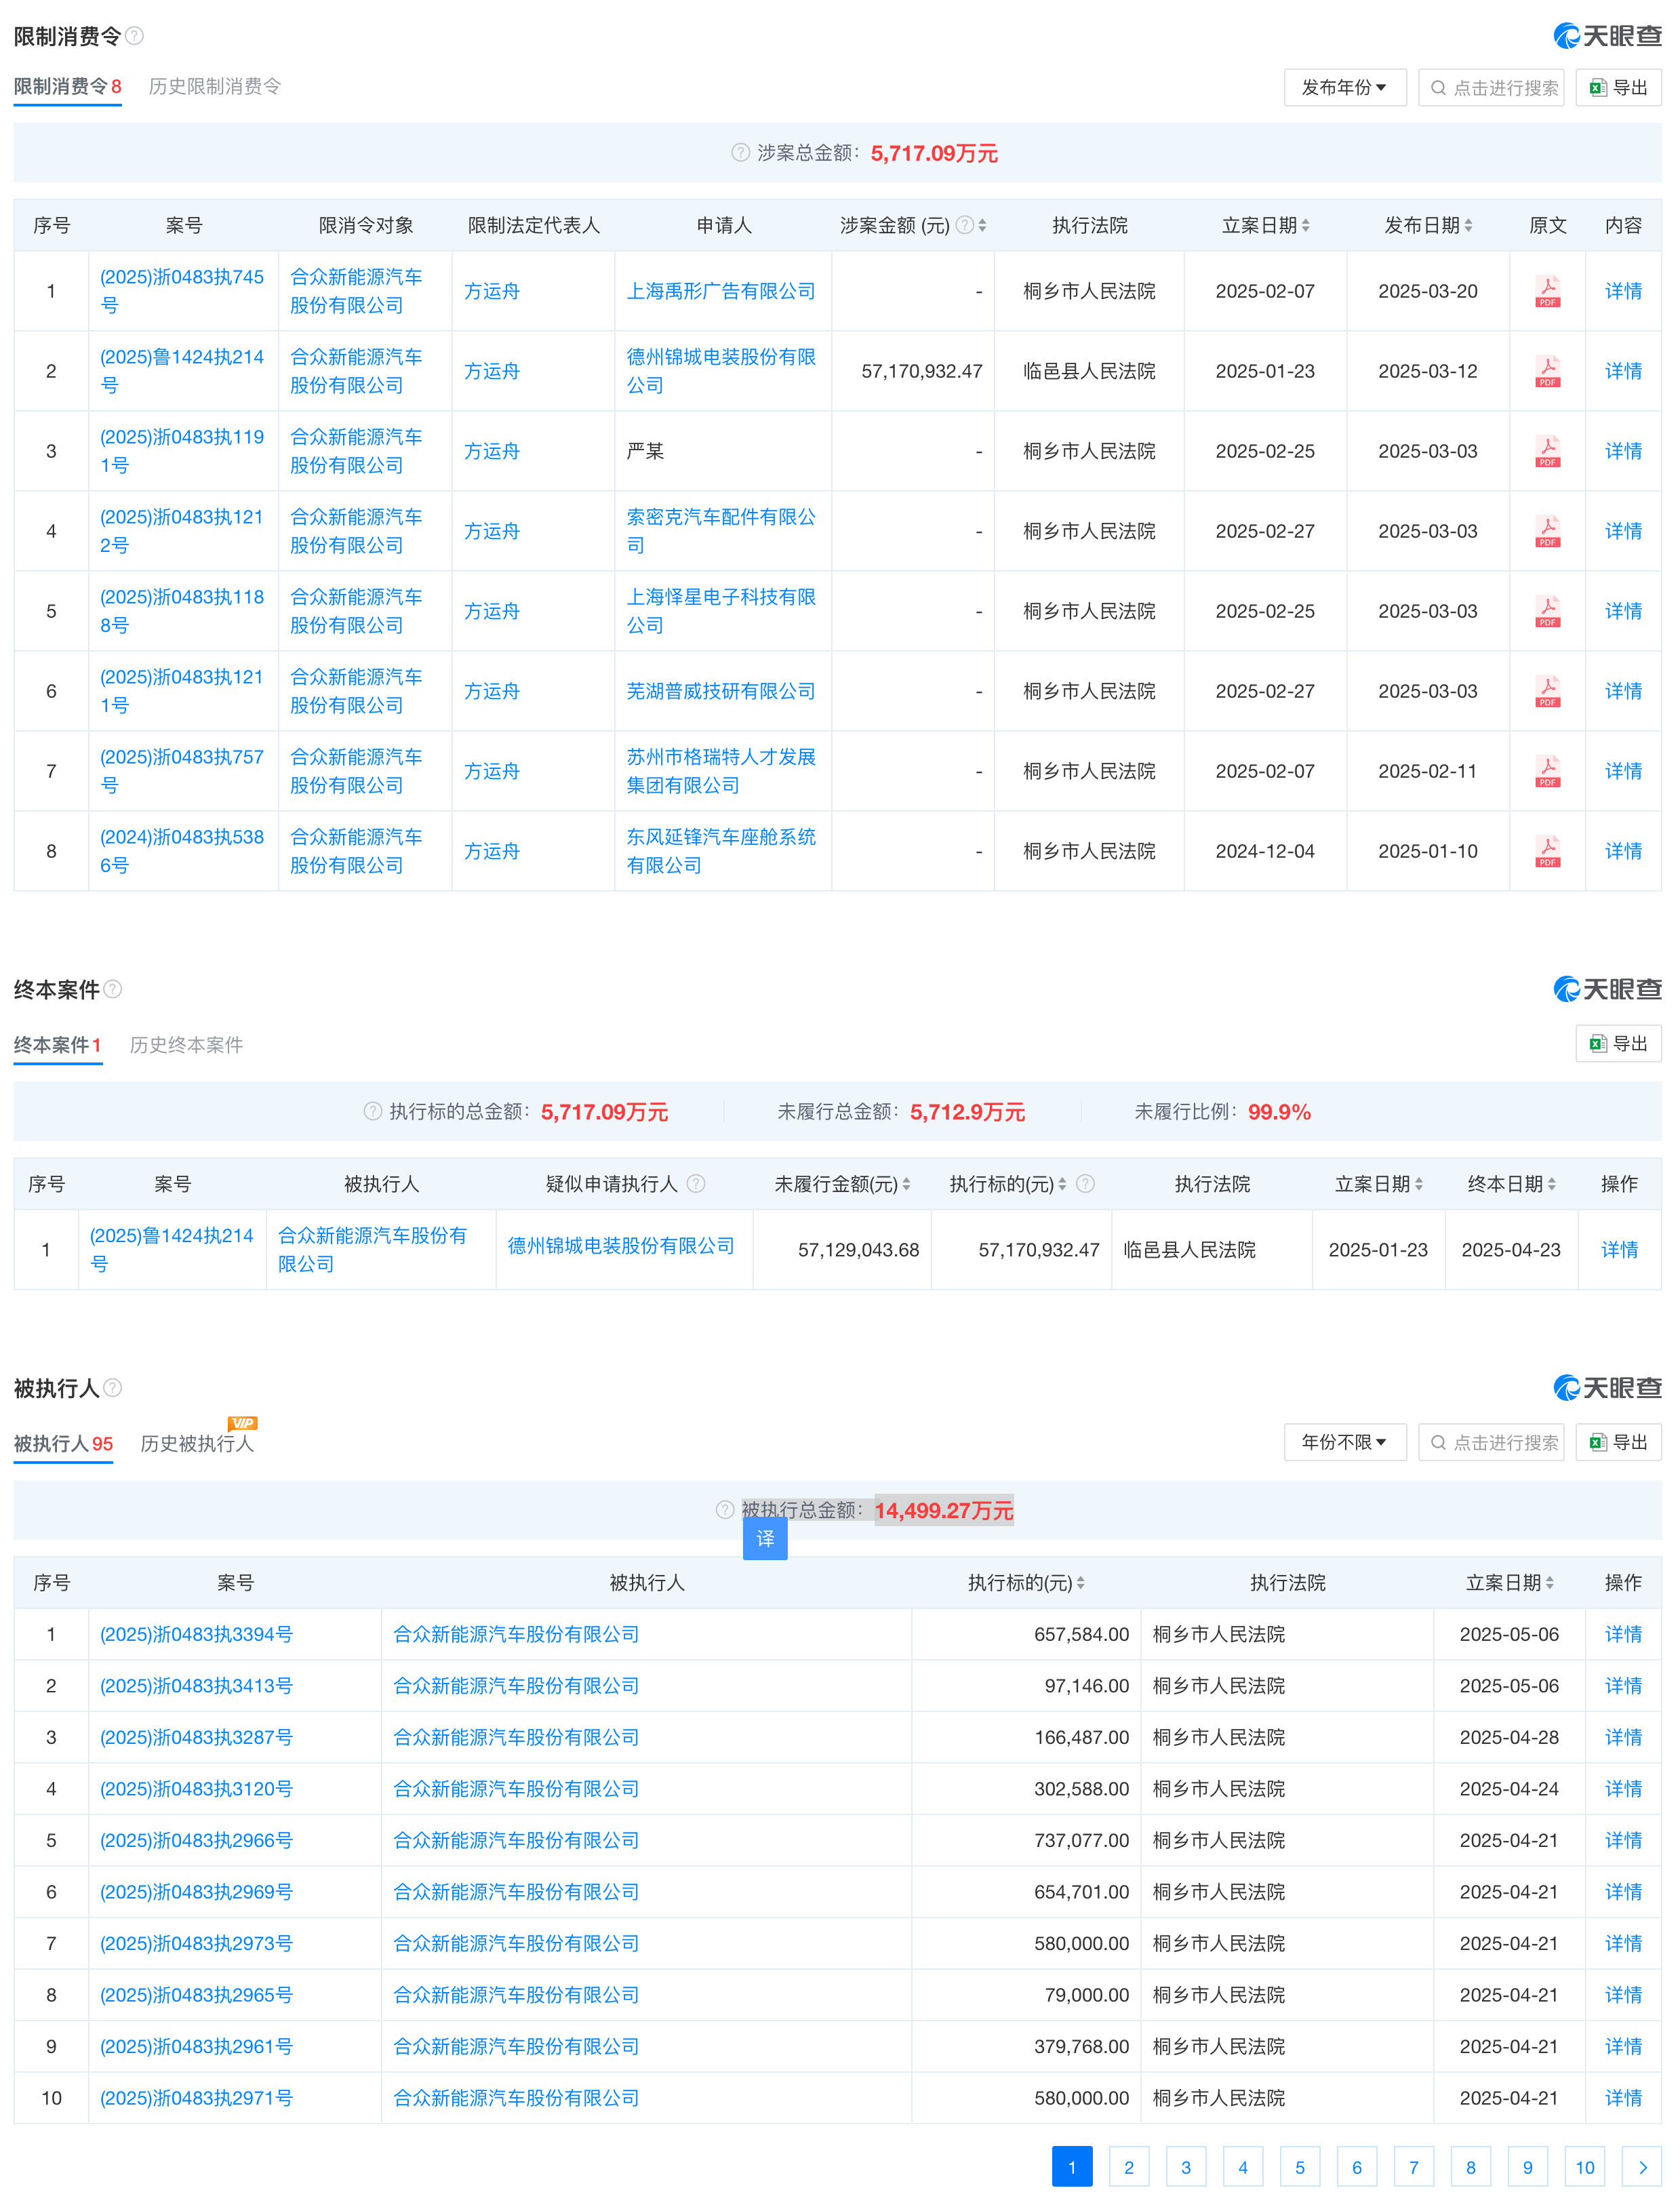Go to page 2 of 被执行人
Viewport: 1680px width, 2207px height.
[1129, 2166]
